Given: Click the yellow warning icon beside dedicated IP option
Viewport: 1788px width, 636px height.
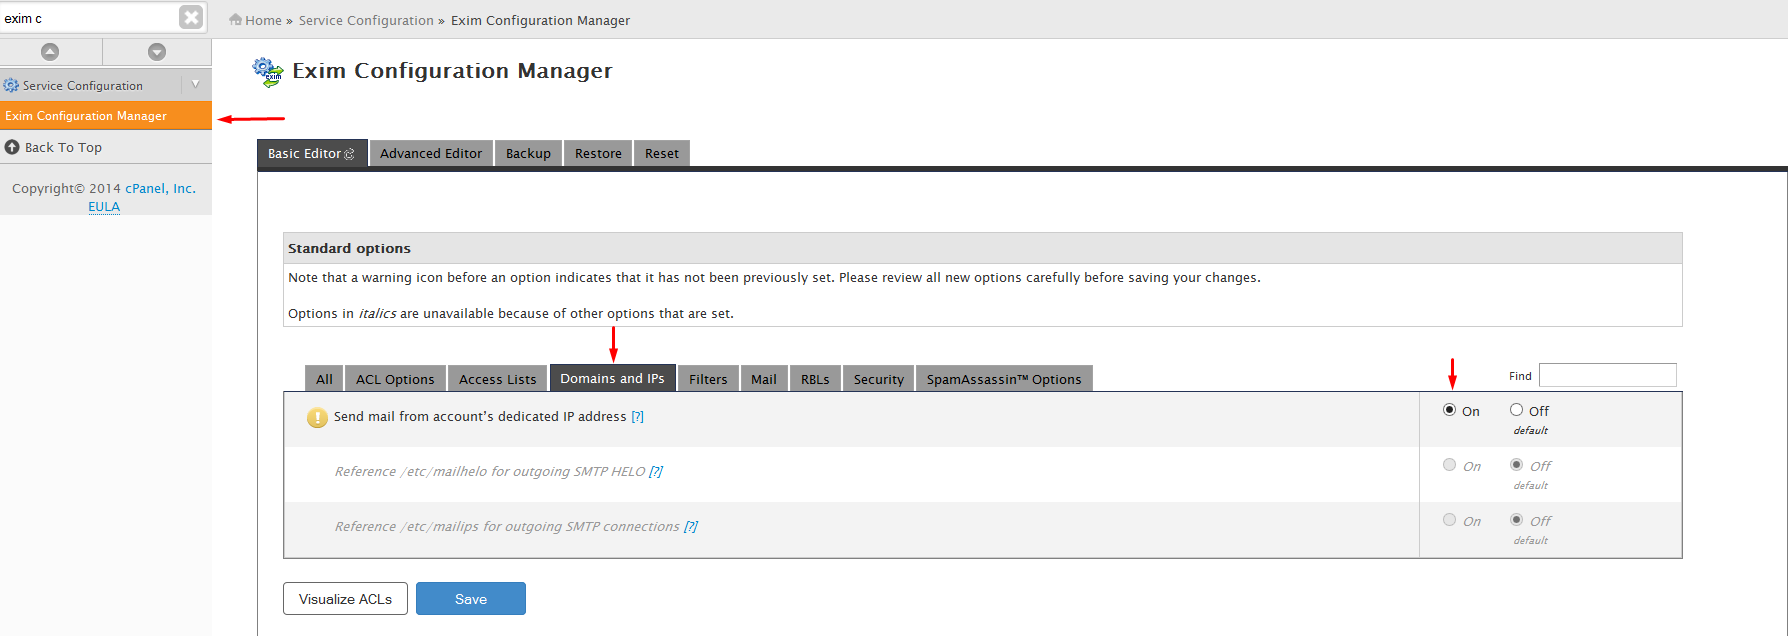Looking at the screenshot, I should (317, 418).
